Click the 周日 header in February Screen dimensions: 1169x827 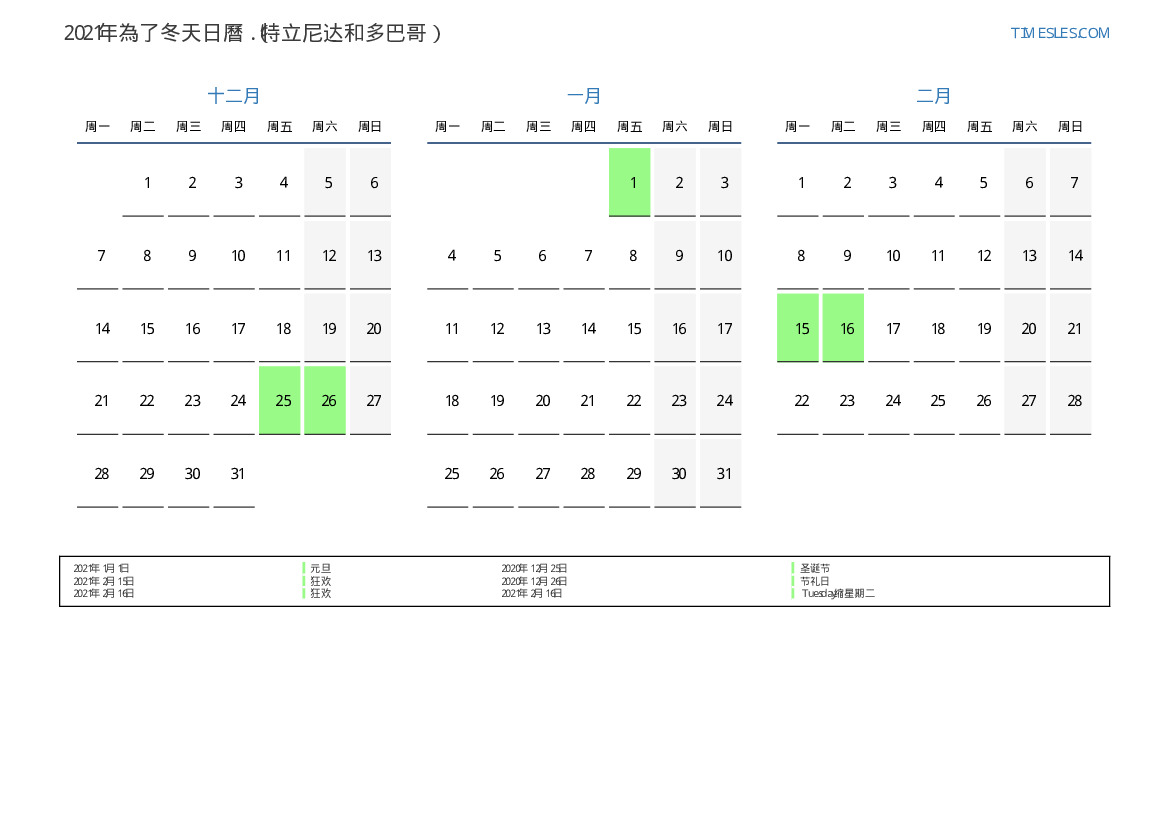coord(1070,127)
